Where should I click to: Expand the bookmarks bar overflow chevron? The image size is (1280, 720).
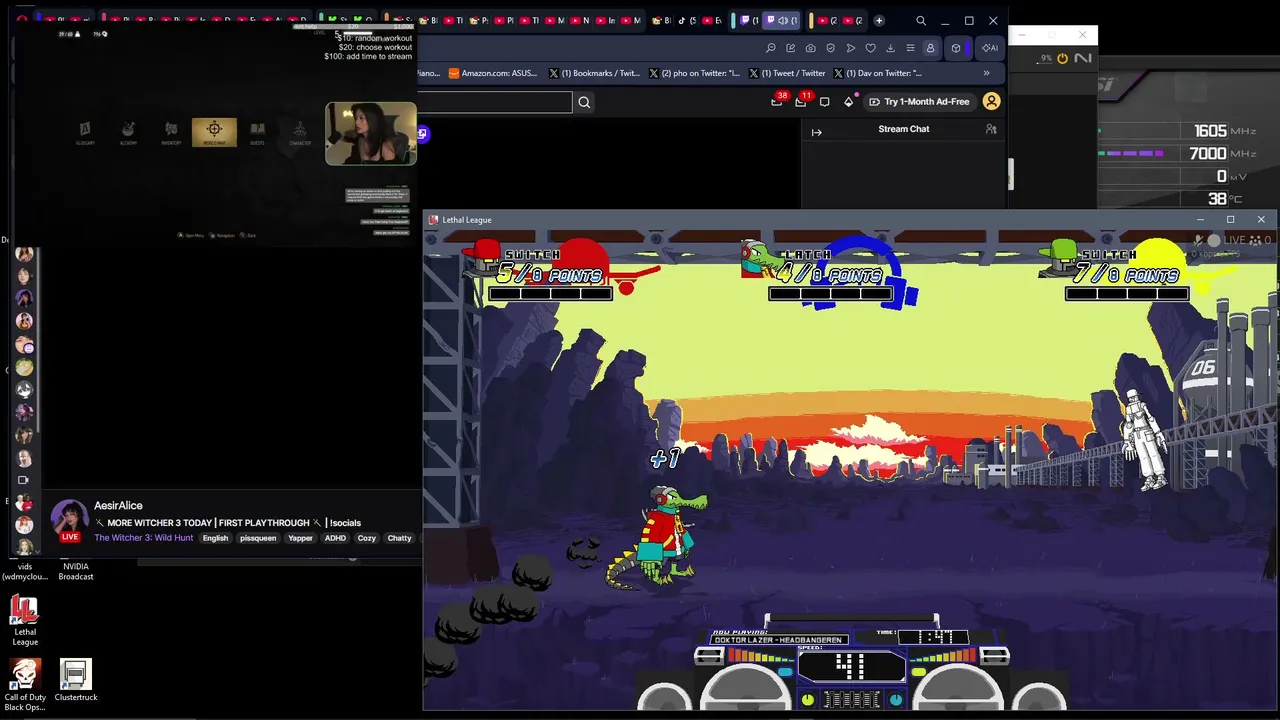click(x=986, y=73)
